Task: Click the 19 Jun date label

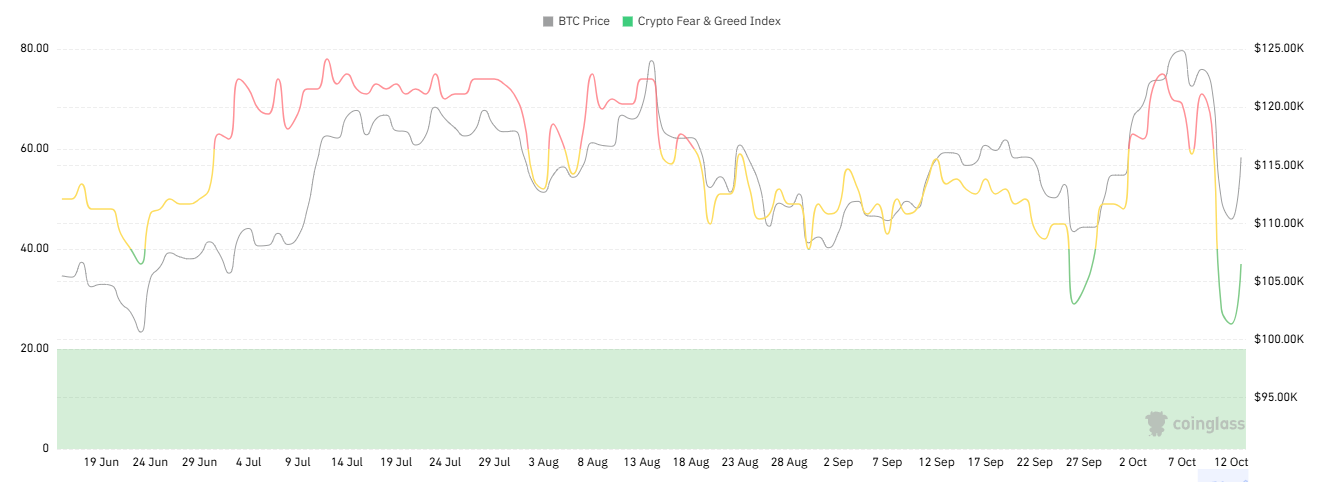Action: click(101, 462)
